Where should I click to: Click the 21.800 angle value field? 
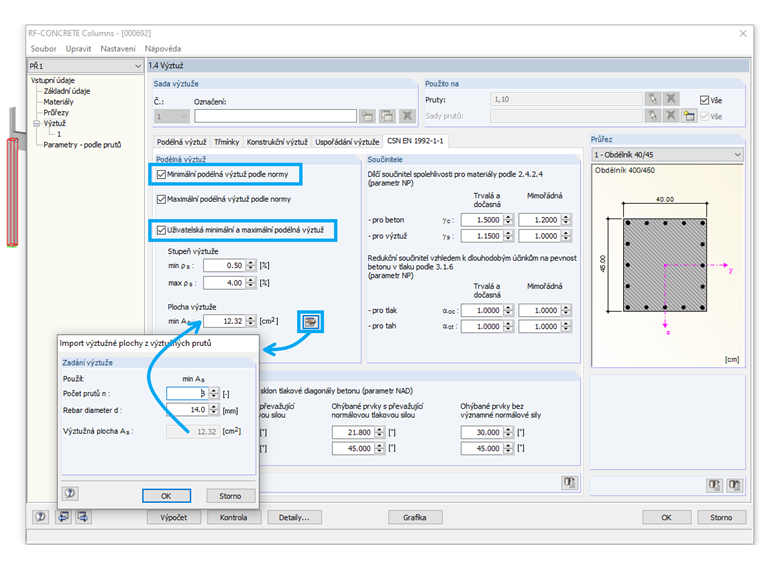(x=353, y=432)
